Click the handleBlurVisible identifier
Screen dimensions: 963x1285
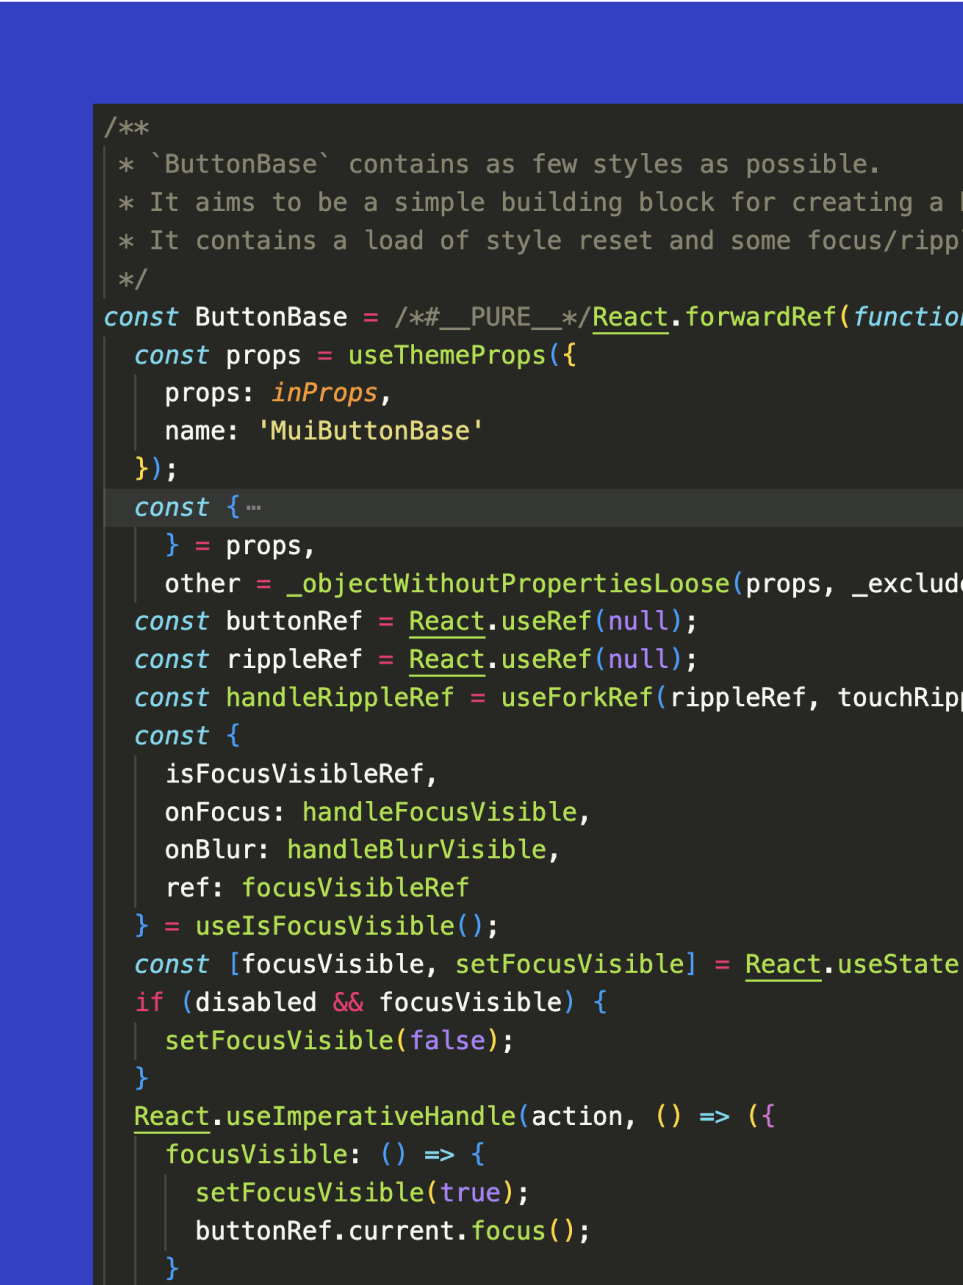pyautogui.click(x=418, y=849)
